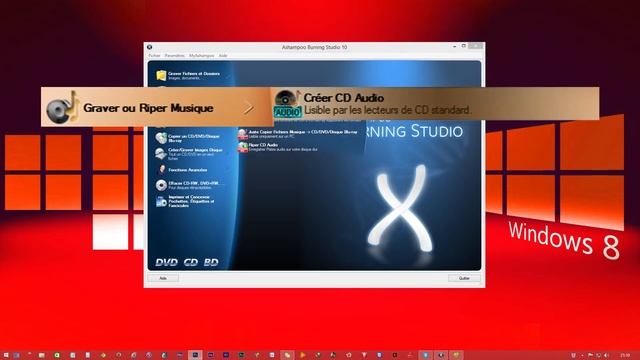Viewport: 640px width, 360px height.
Task: Click the Auto Copier Fichiers Musique icon
Action: (242, 134)
